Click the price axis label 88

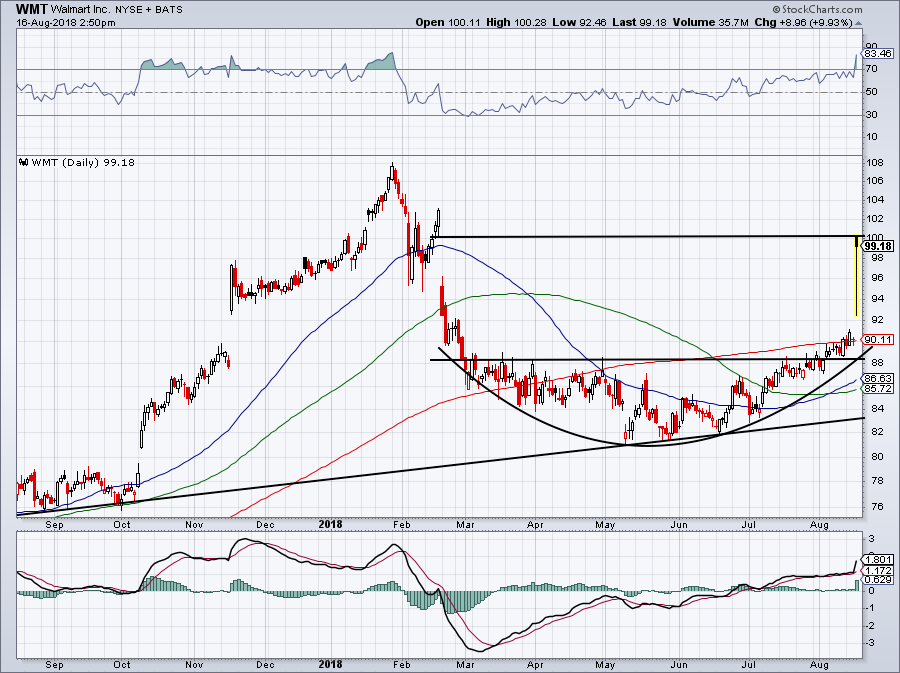(877, 363)
